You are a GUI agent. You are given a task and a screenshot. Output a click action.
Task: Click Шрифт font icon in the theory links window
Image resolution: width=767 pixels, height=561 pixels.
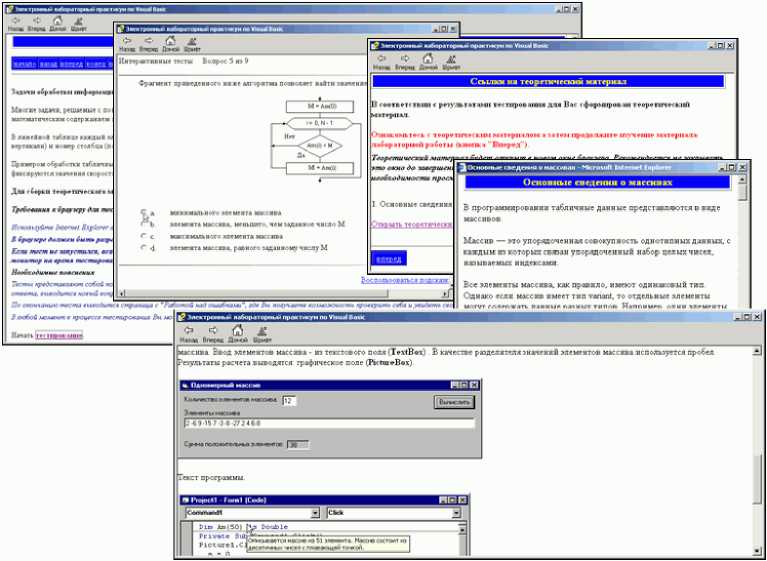click(451, 59)
